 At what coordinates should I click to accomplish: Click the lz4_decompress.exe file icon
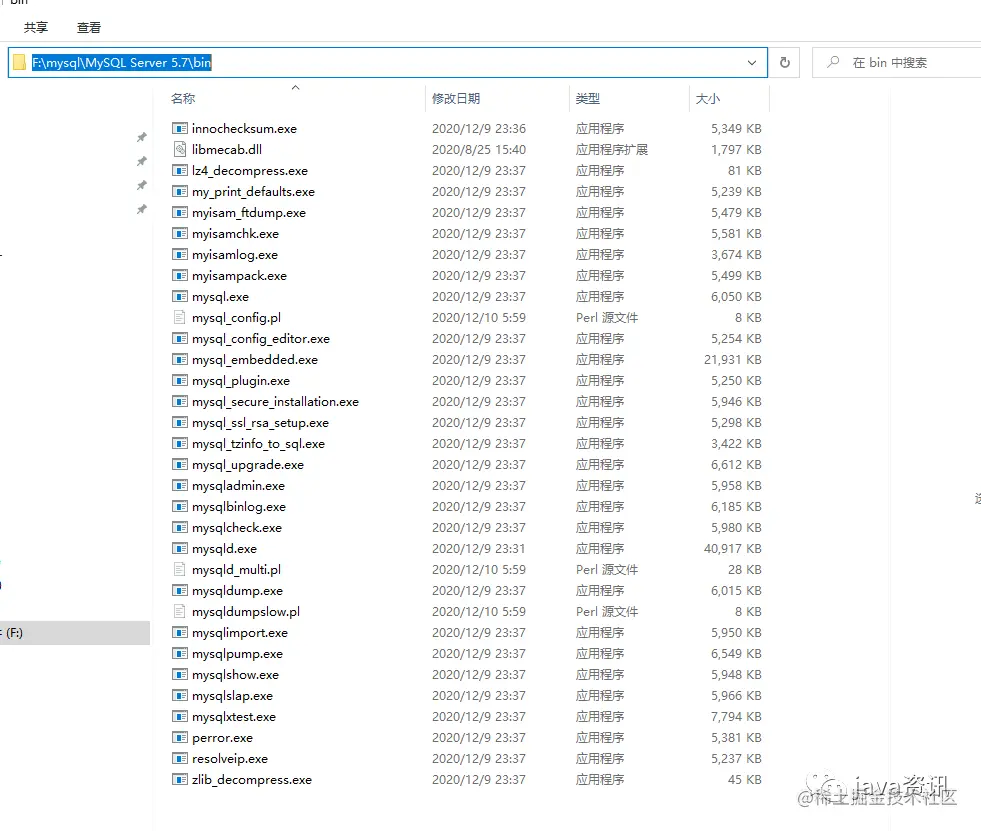[x=180, y=170]
